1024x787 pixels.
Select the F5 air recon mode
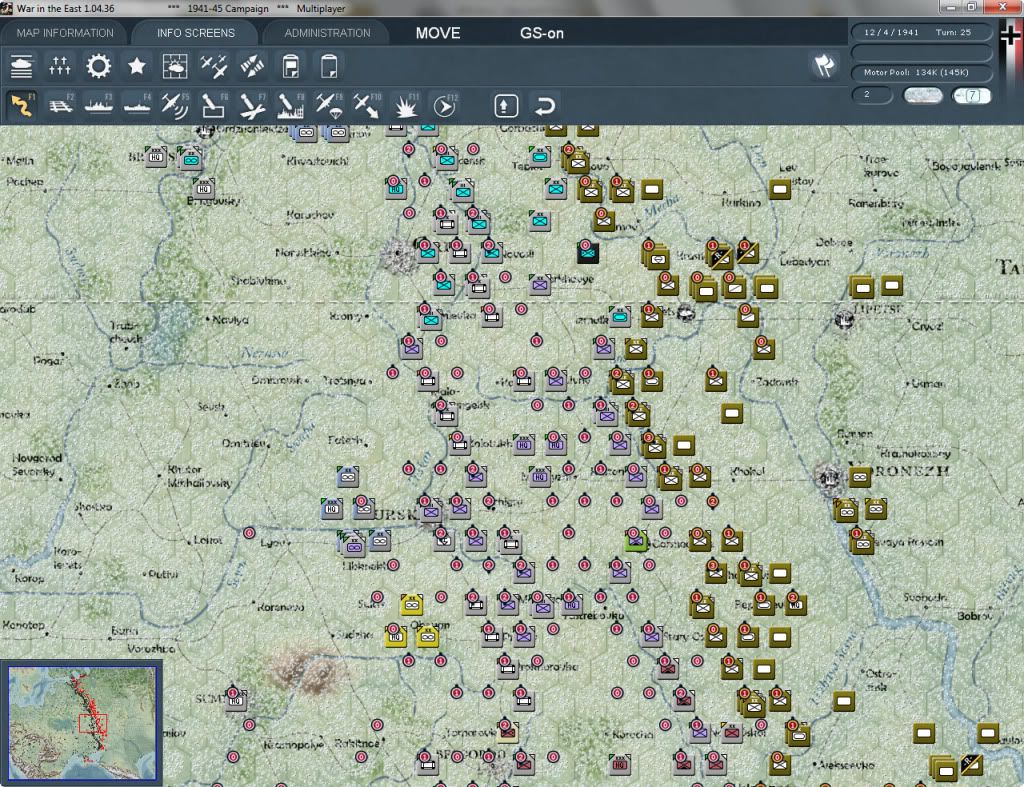[x=175, y=105]
